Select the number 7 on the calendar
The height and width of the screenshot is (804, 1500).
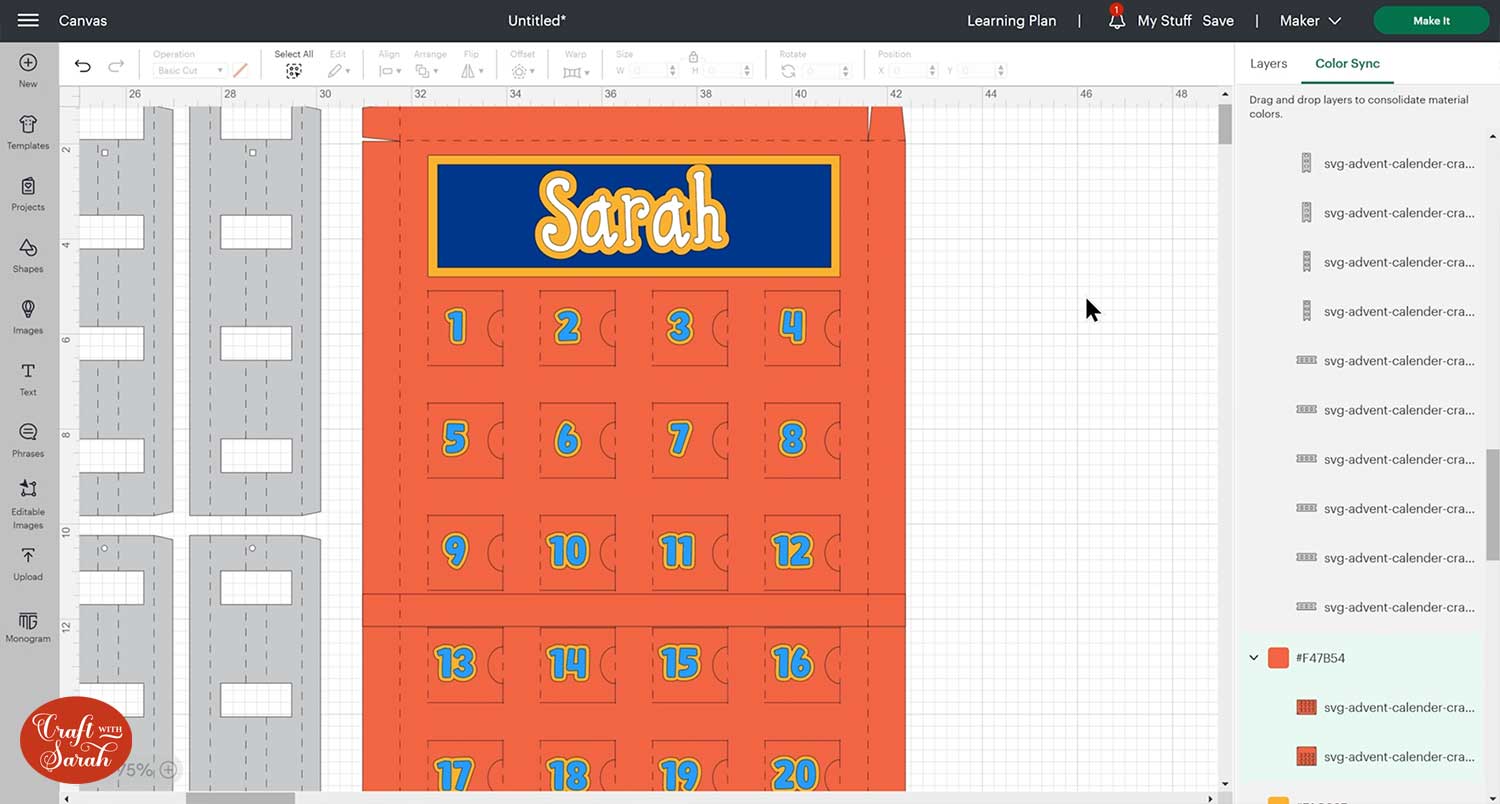point(680,438)
